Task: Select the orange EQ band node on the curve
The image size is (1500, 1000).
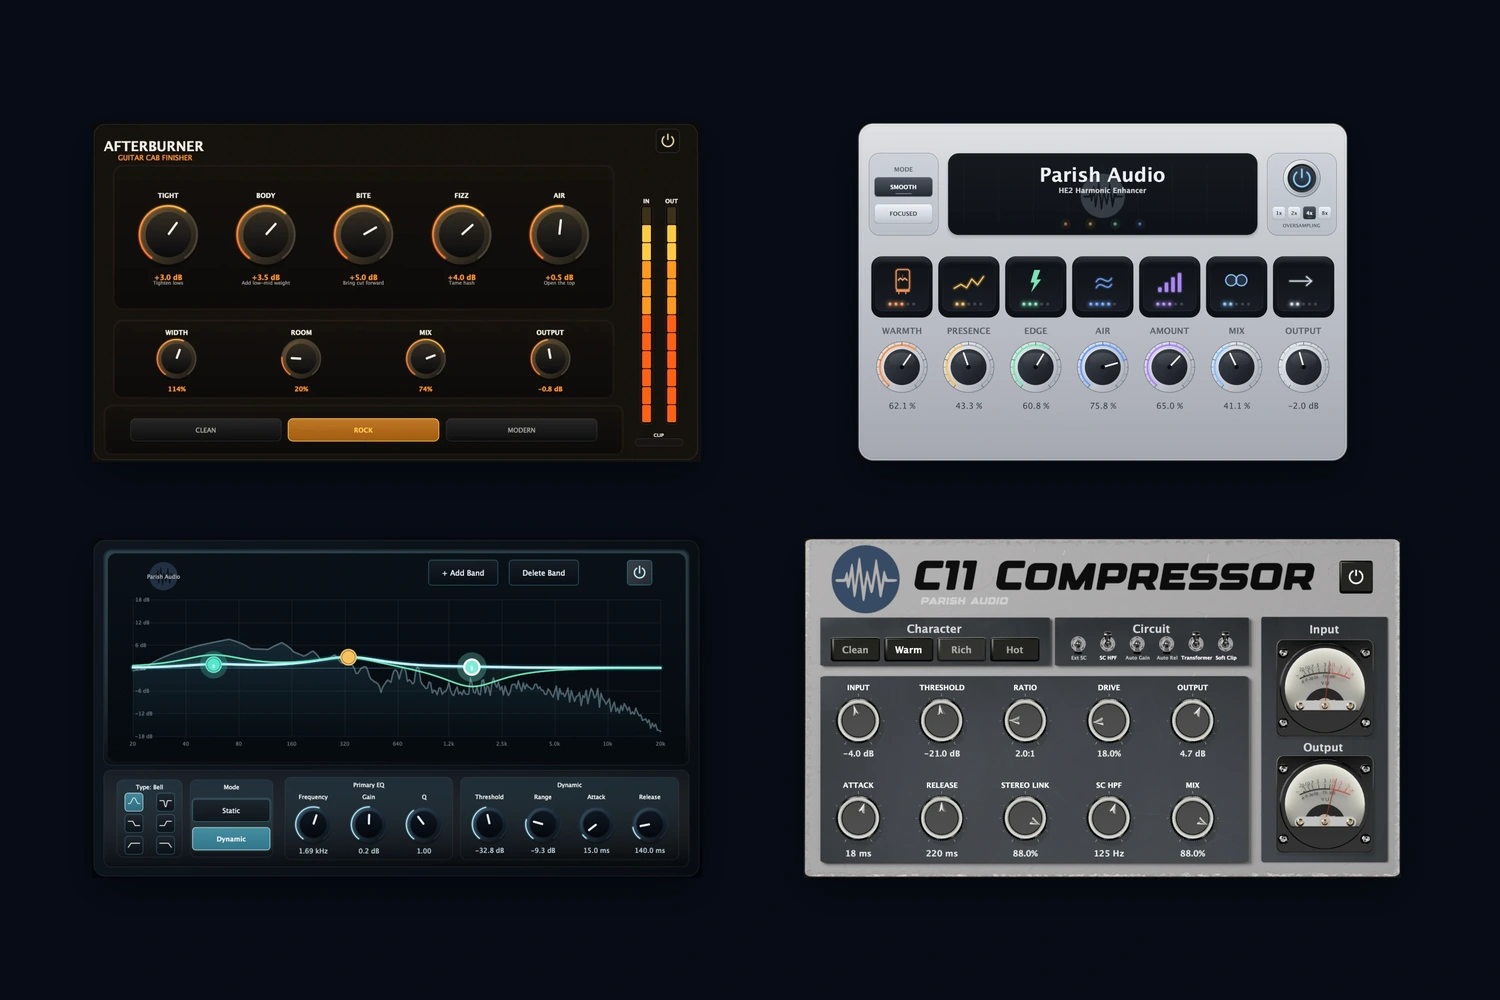Action: coord(348,657)
